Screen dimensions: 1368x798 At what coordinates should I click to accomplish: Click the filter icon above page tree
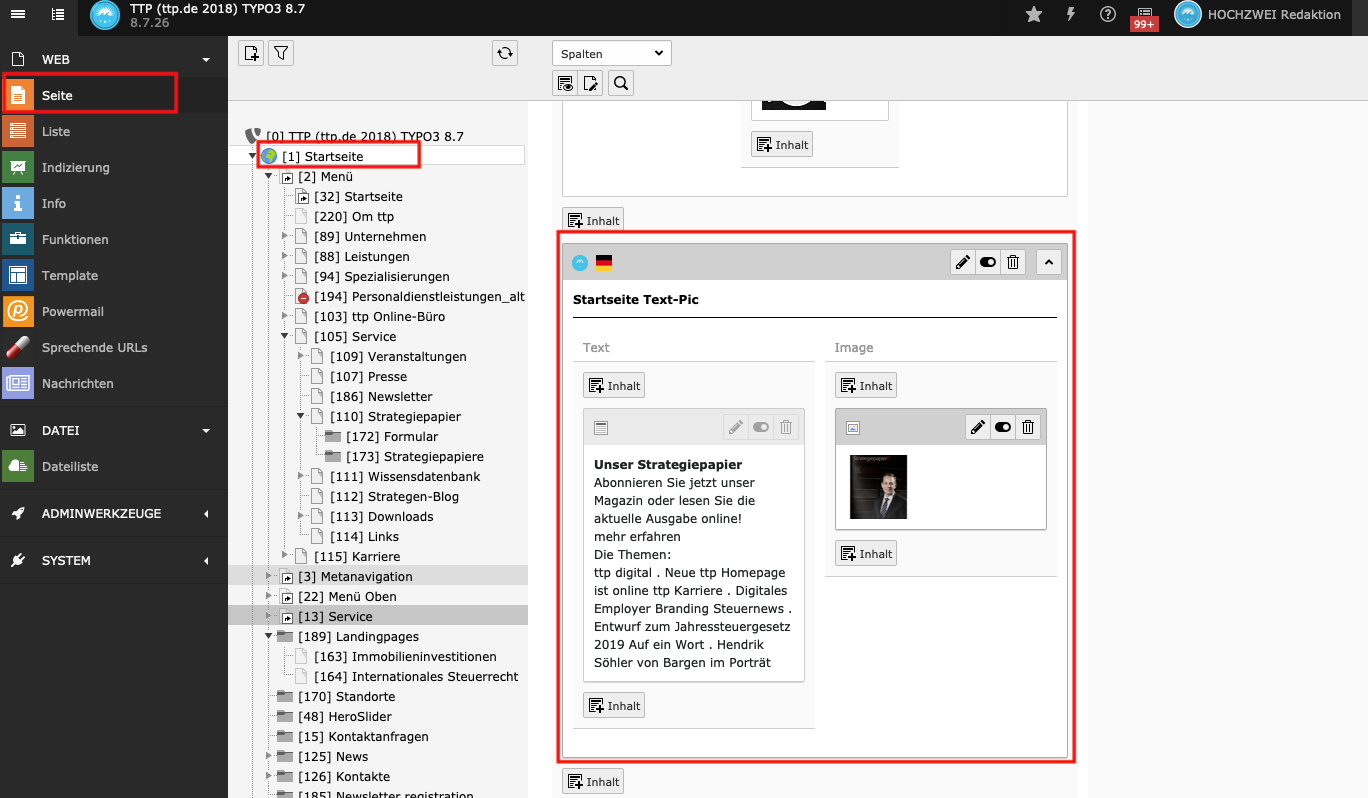281,53
